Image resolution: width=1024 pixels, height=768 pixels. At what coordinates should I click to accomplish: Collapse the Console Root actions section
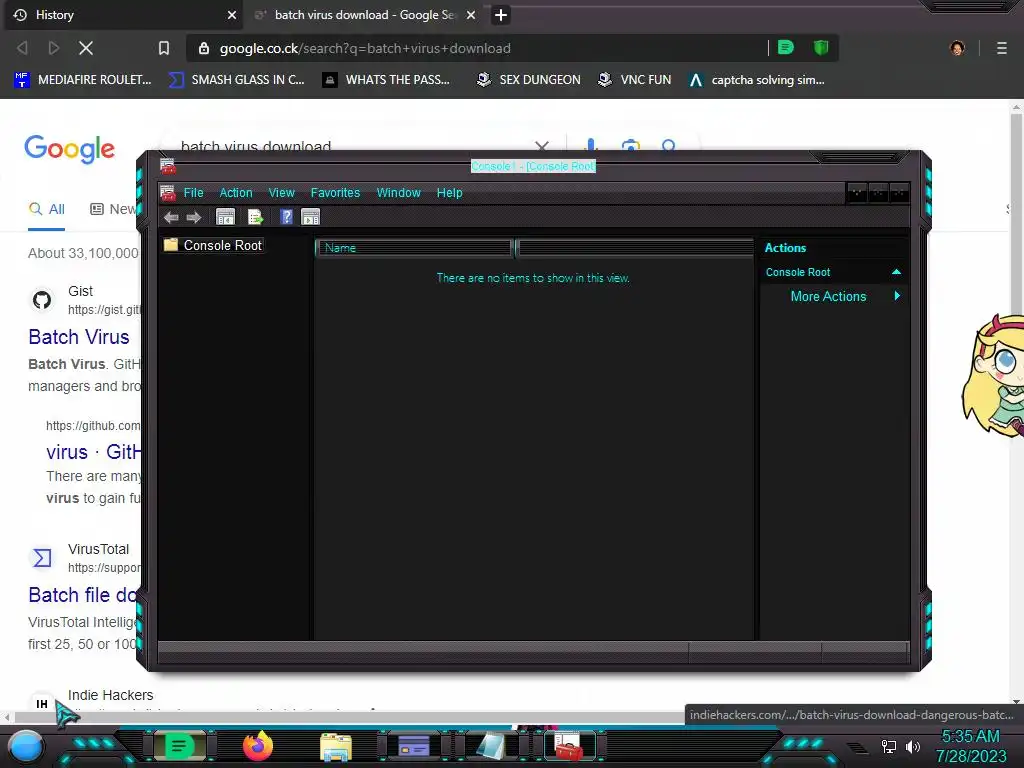pyautogui.click(x=896, y=272)
